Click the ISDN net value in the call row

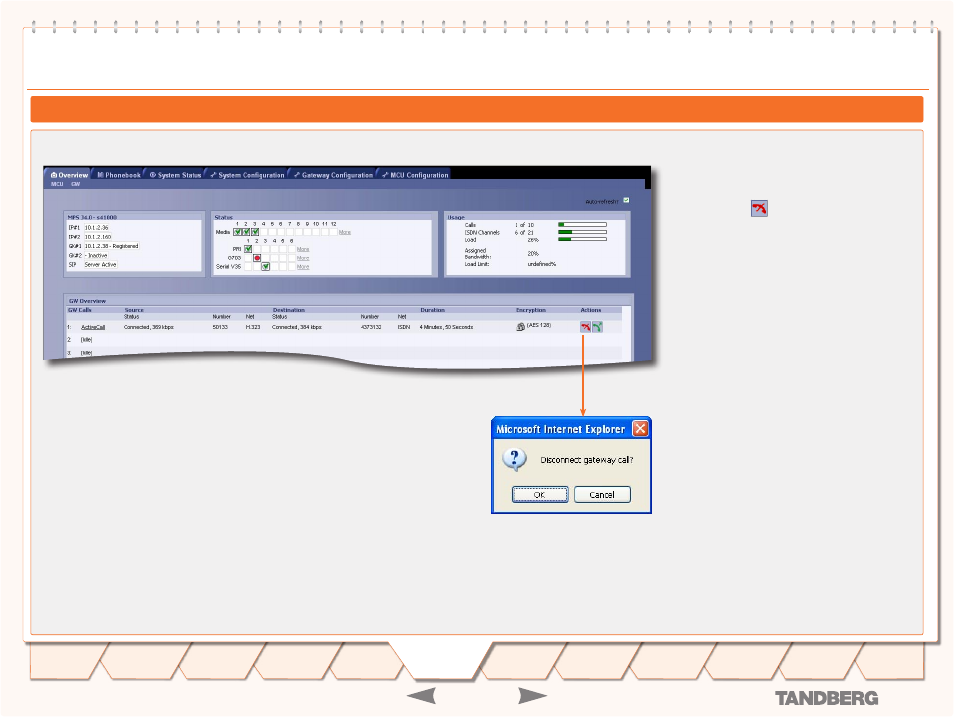pos(404,327)
